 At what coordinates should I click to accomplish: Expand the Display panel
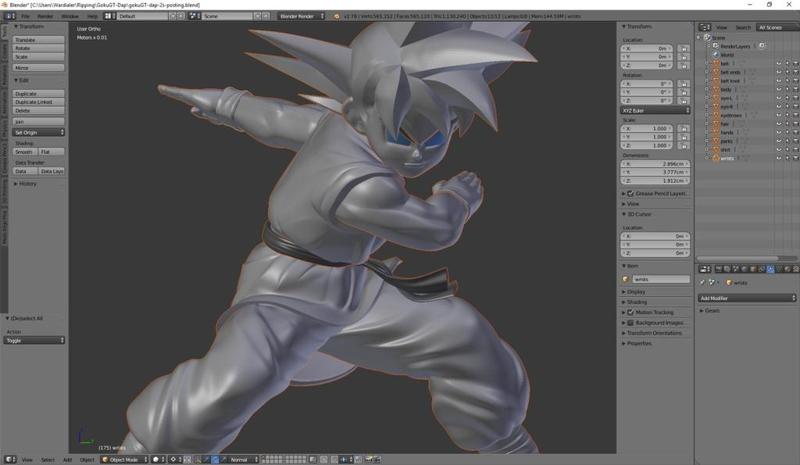(634, 292)
